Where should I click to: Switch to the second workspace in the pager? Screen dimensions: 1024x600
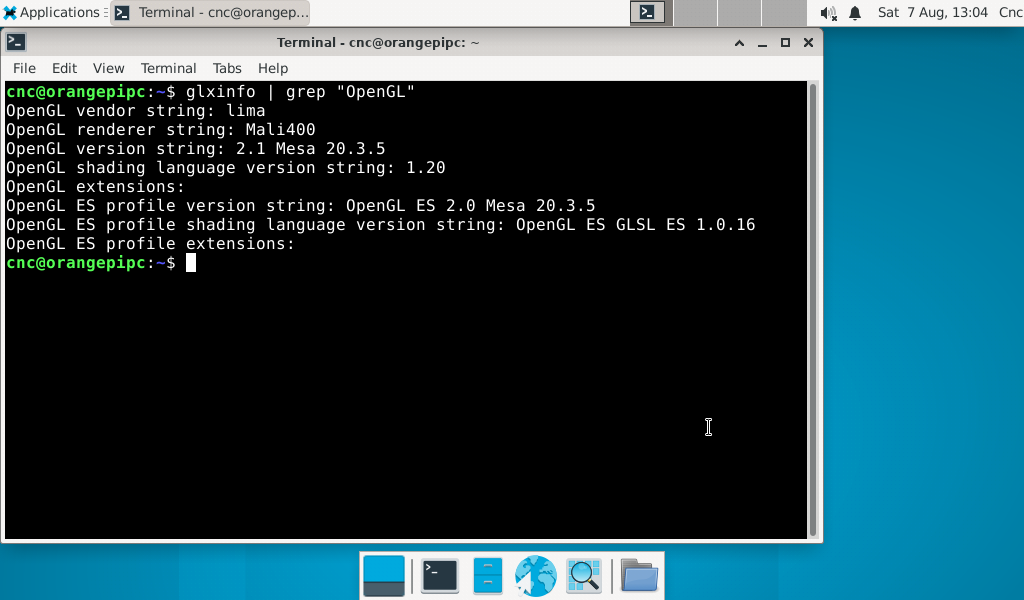click(x=696, y=12)
